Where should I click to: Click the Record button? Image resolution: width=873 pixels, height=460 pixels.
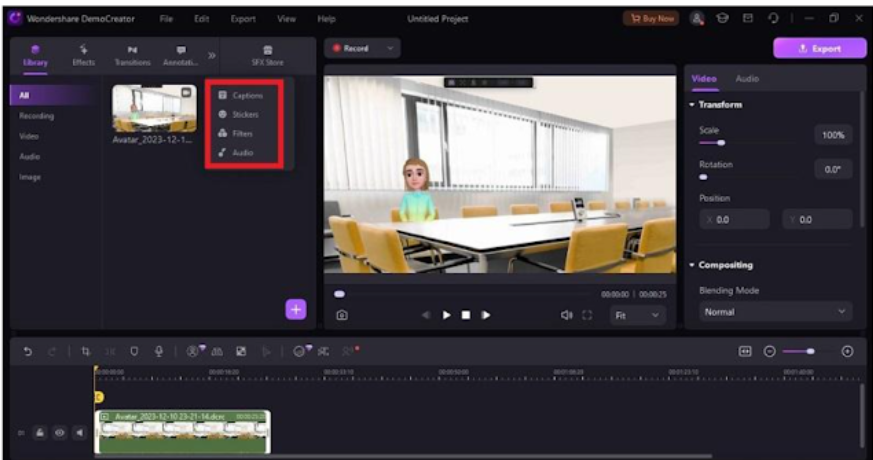pos(351,48)
